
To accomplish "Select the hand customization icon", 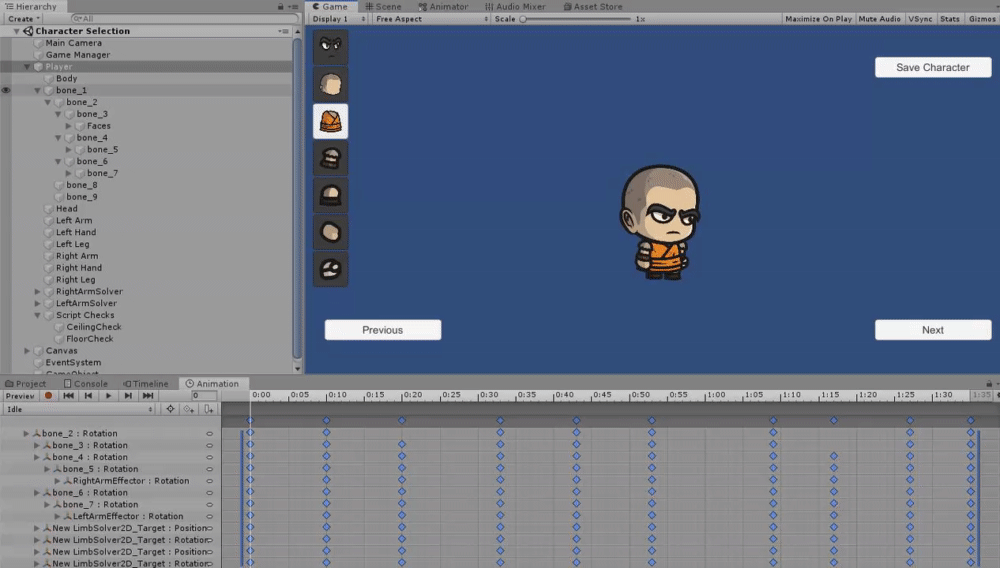I will click(x=330, y=232).
